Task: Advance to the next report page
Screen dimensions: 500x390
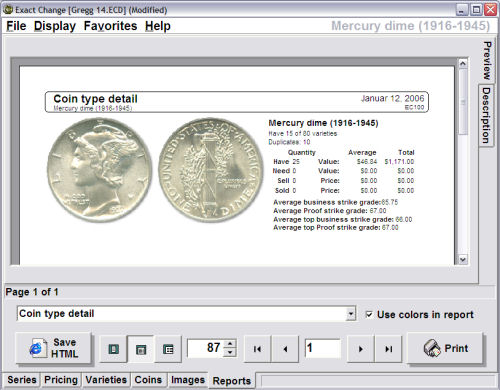Action: (361, 349)
